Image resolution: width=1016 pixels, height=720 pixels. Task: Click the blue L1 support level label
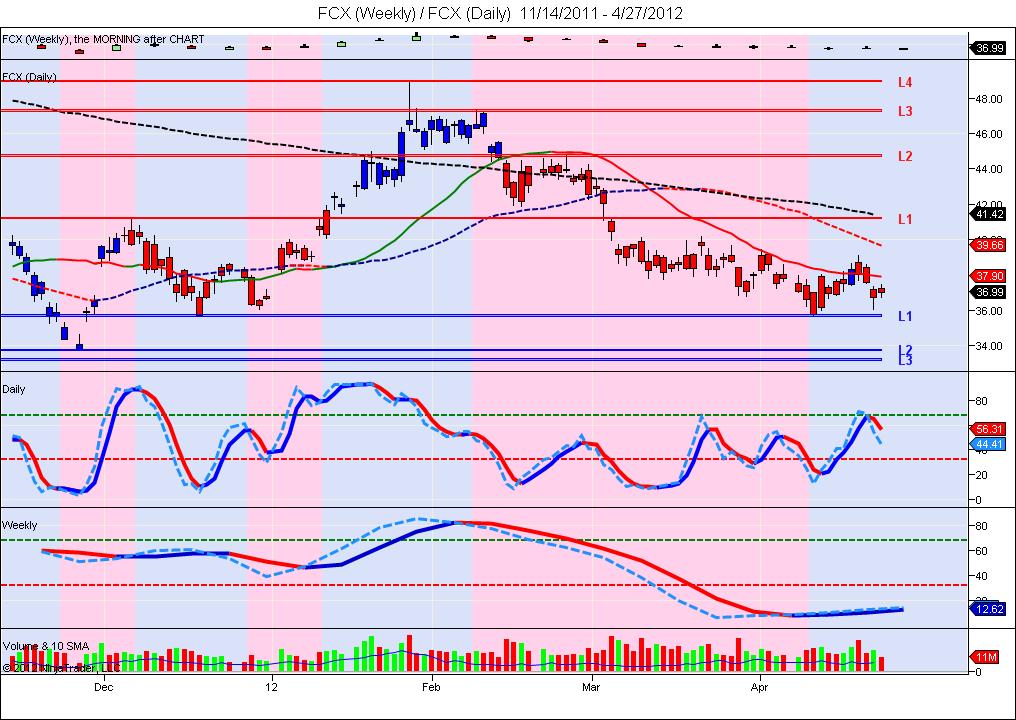coord(905,316)
